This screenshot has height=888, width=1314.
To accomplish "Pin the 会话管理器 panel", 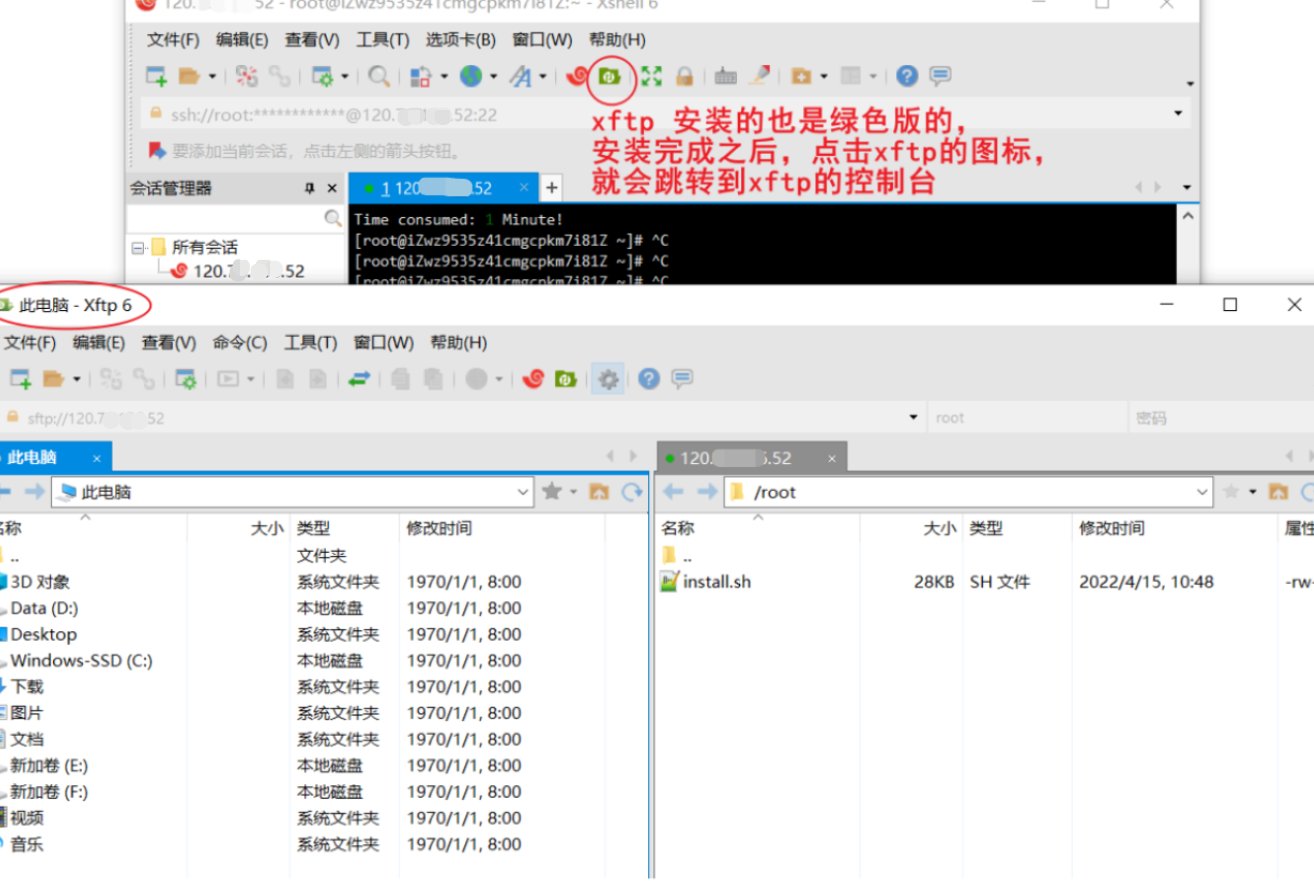I will [309, 188].
